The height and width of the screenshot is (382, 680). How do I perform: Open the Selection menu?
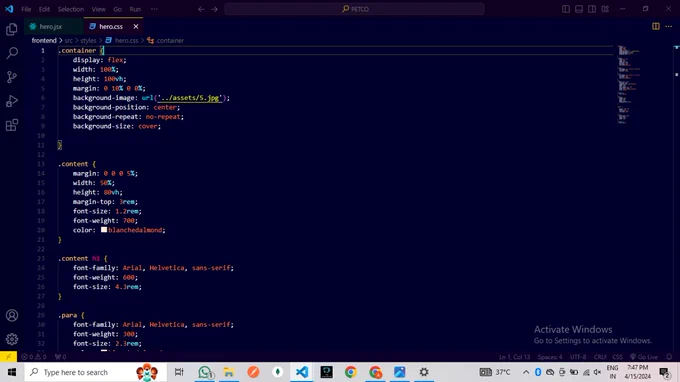click(x=71, y=9)
